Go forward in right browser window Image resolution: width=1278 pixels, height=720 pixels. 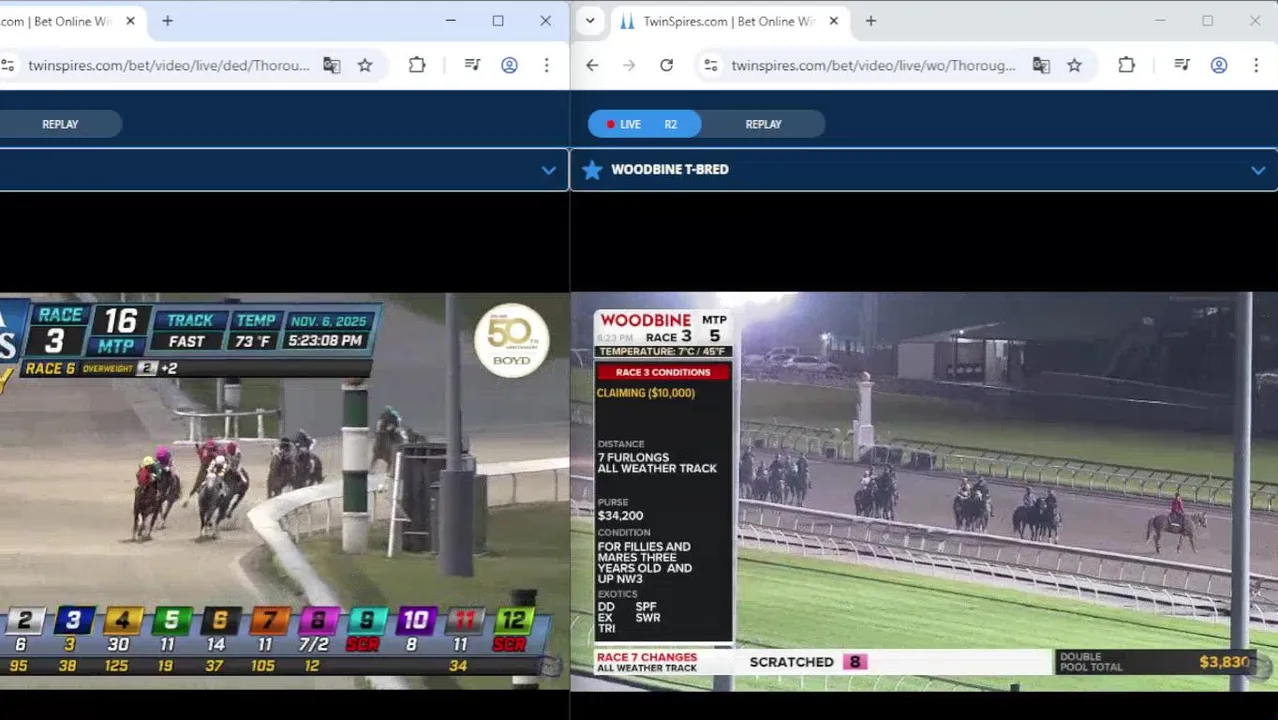click(629, 65)
